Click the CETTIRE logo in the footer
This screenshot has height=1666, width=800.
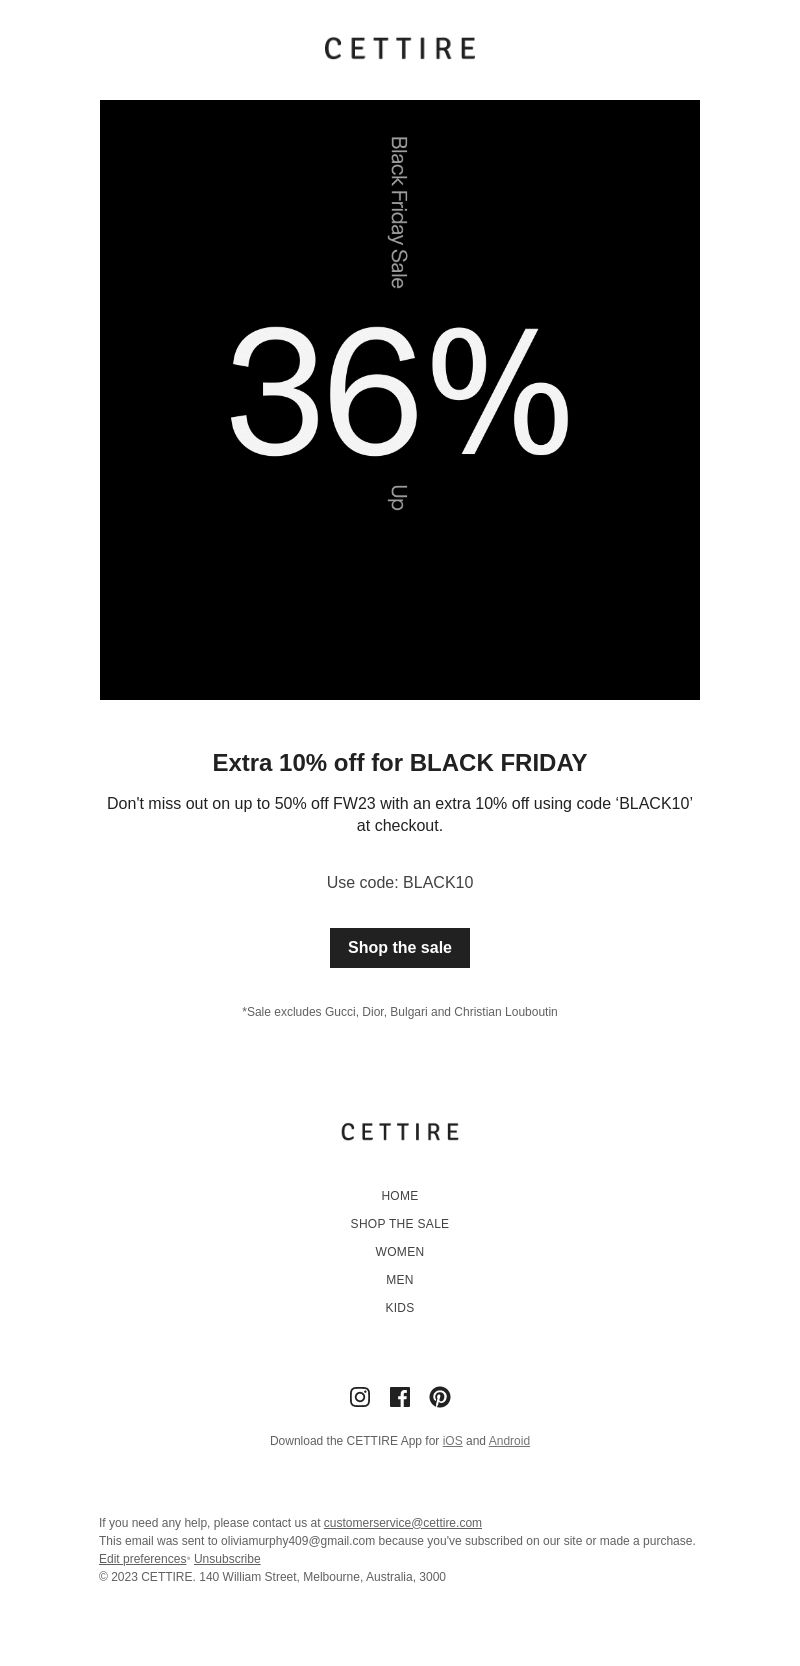(400, 1131)
